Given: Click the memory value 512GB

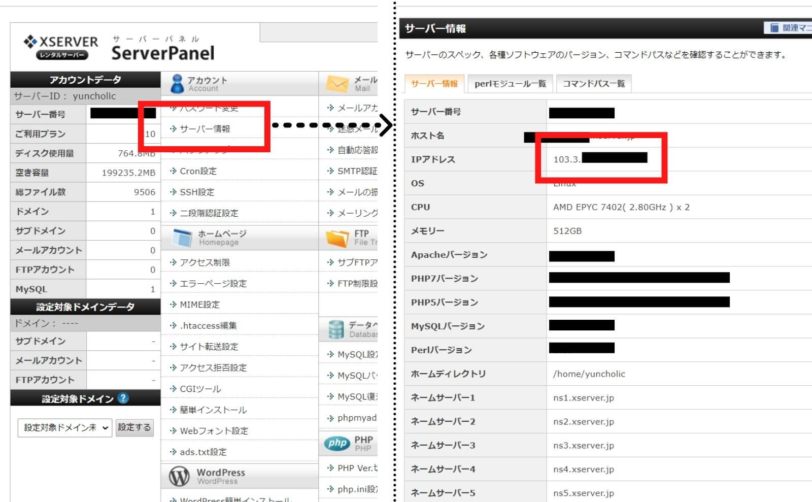Looking at the screenshot, I should click(x=567, y=231).
